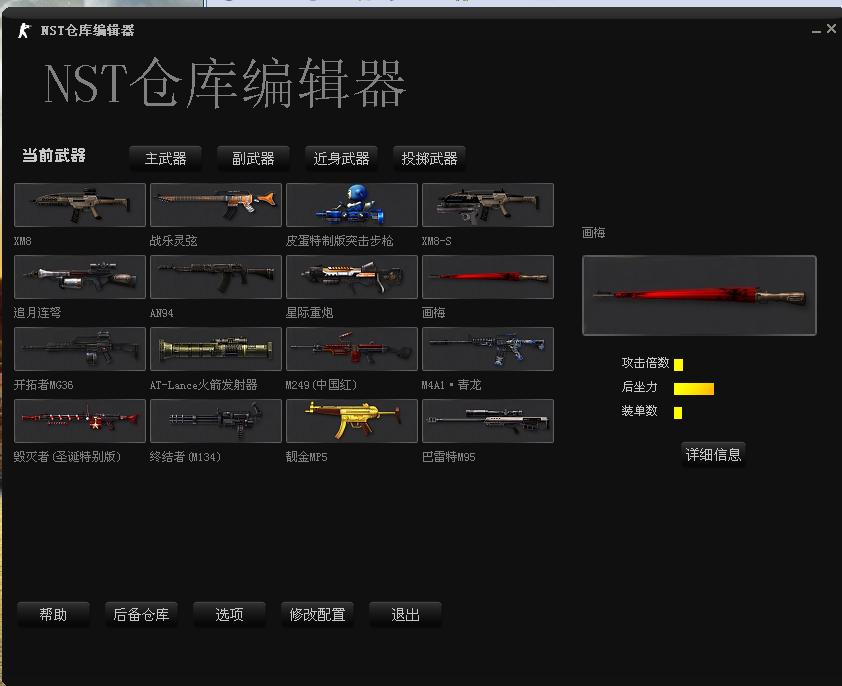Choose the 皮蛋特制版突击步枪 weapon icon
842x686 pixels.
(x=352, y=205)
